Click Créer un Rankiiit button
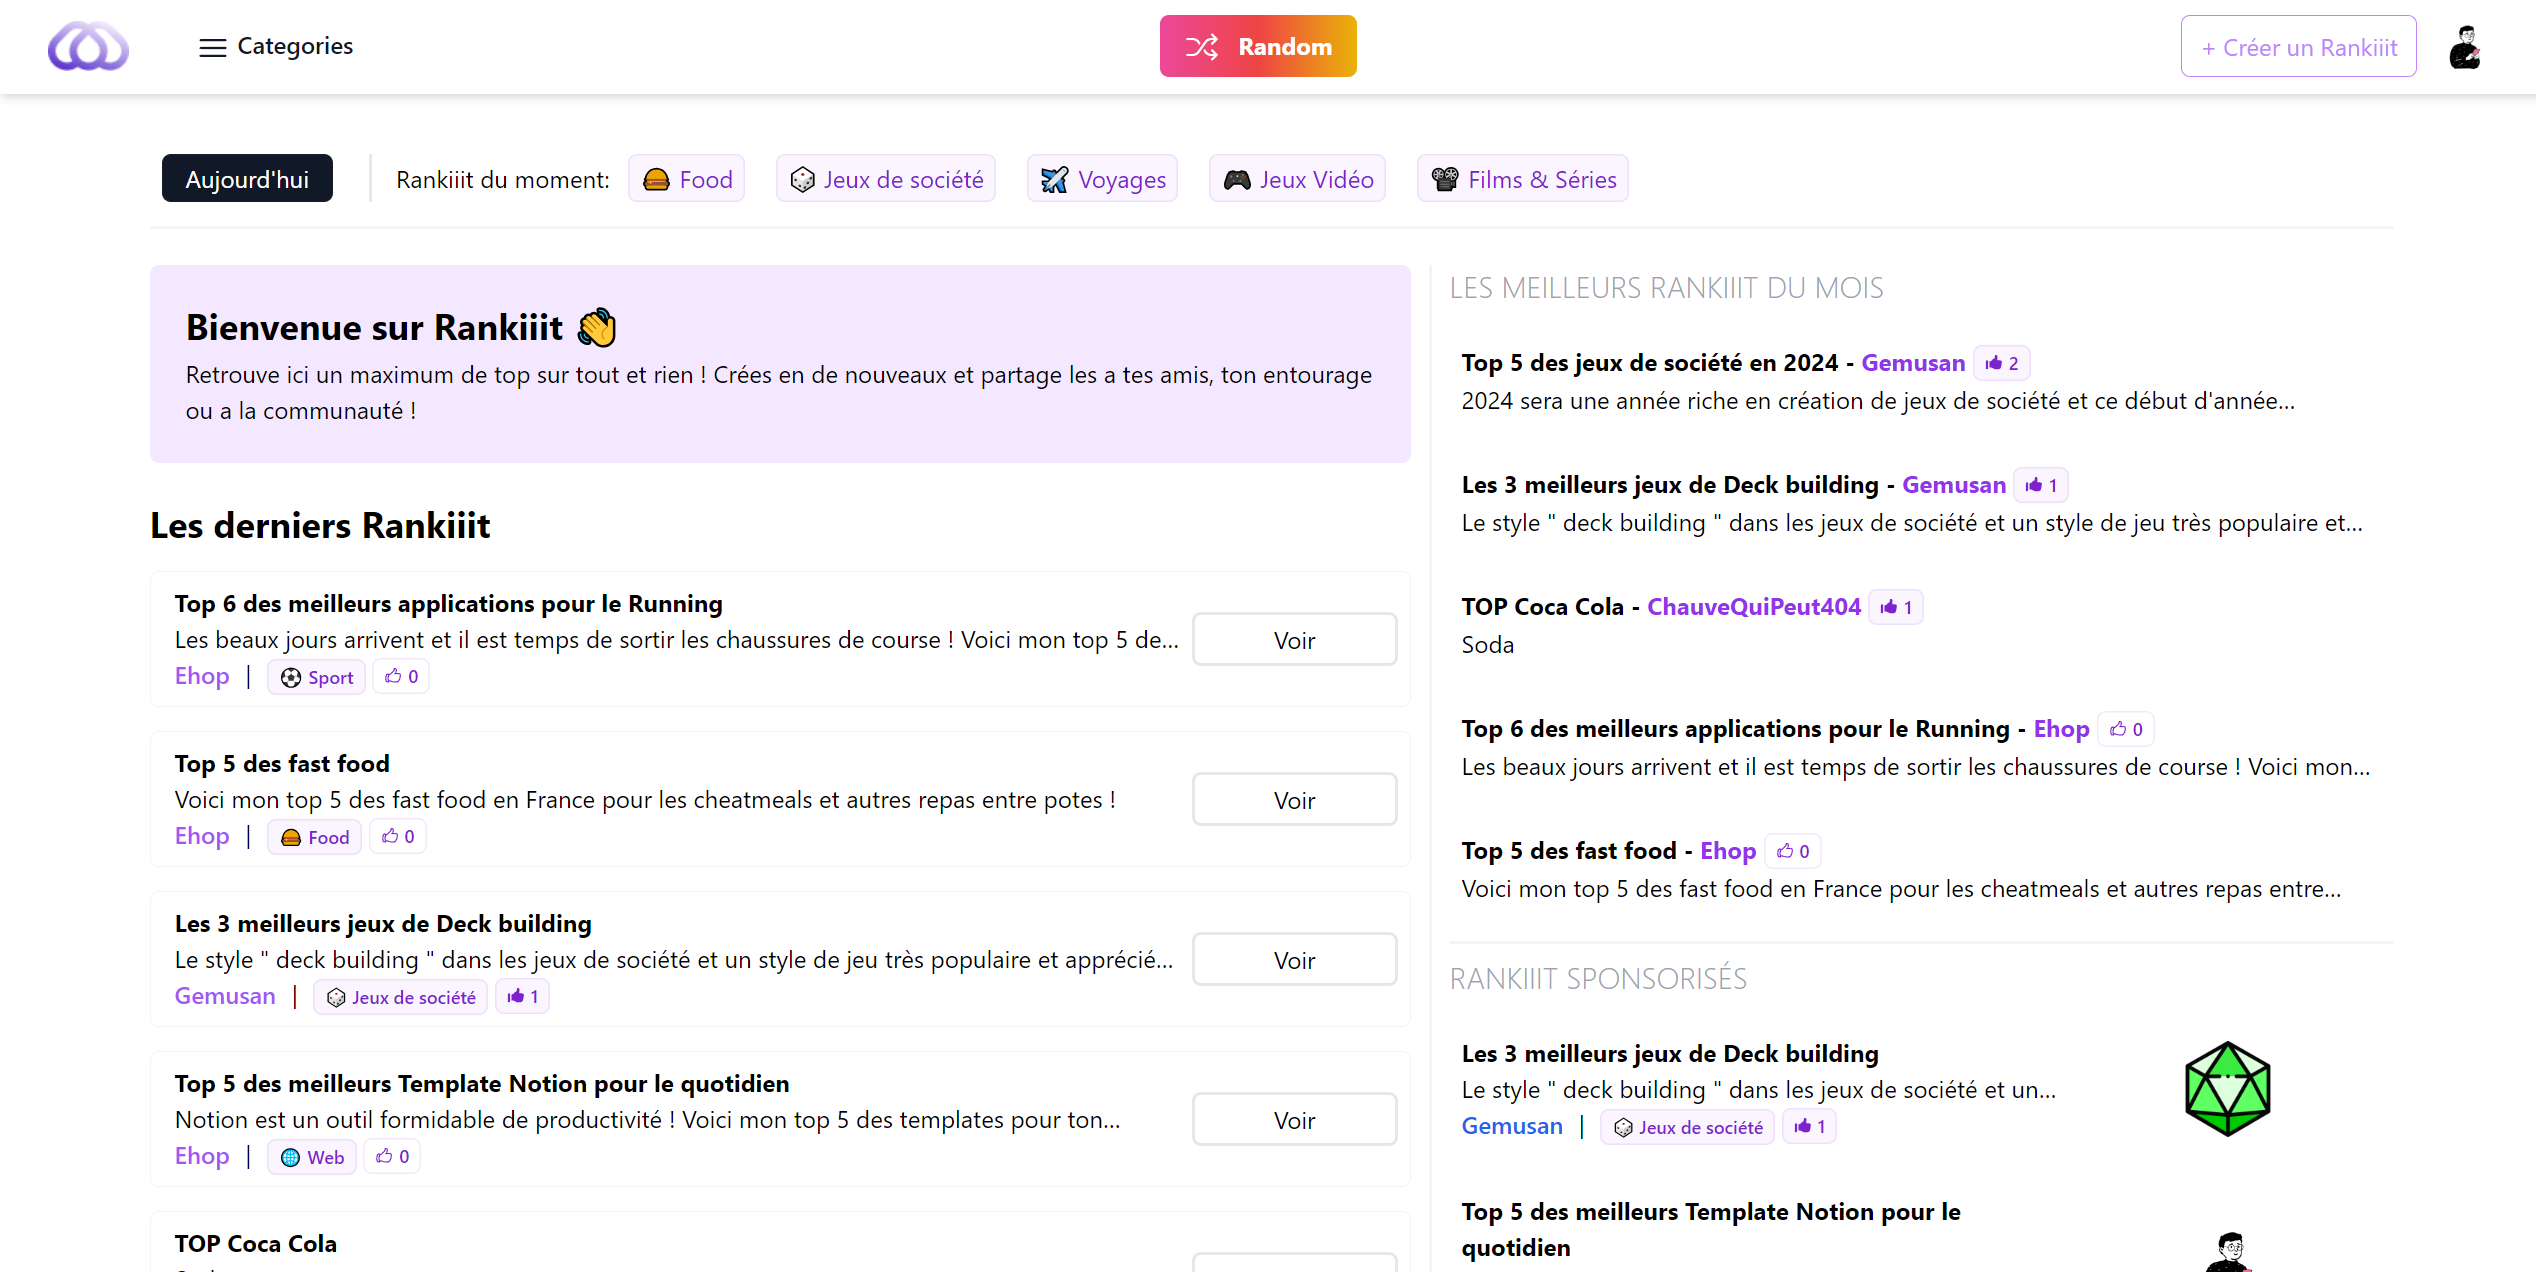This screenshot has height=1272, width=2536. click(x=2298, y=47)
